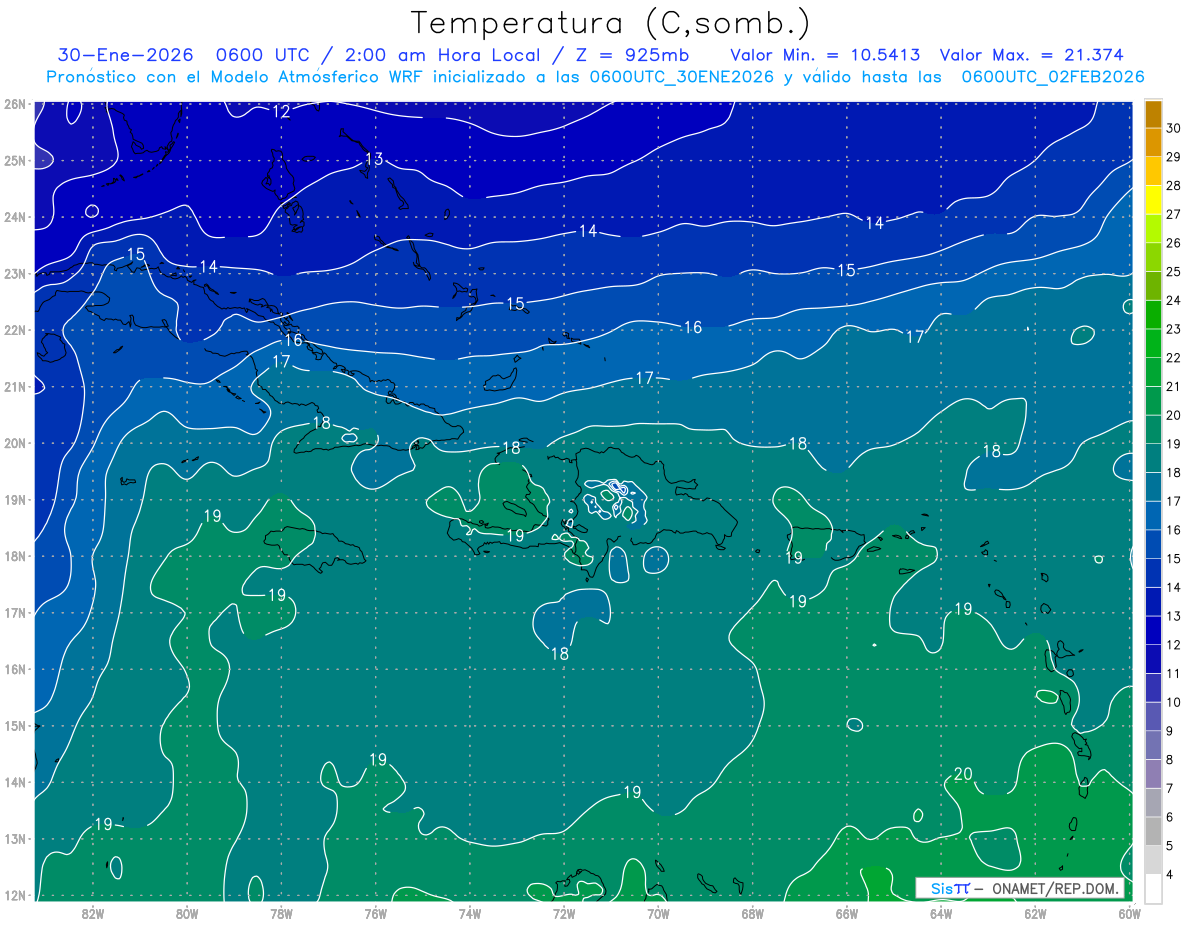The height and width of the screenshot is (927, 1200).
Task: Pick the teal swatch between 18 and 19
Action: click(1153, 458)
